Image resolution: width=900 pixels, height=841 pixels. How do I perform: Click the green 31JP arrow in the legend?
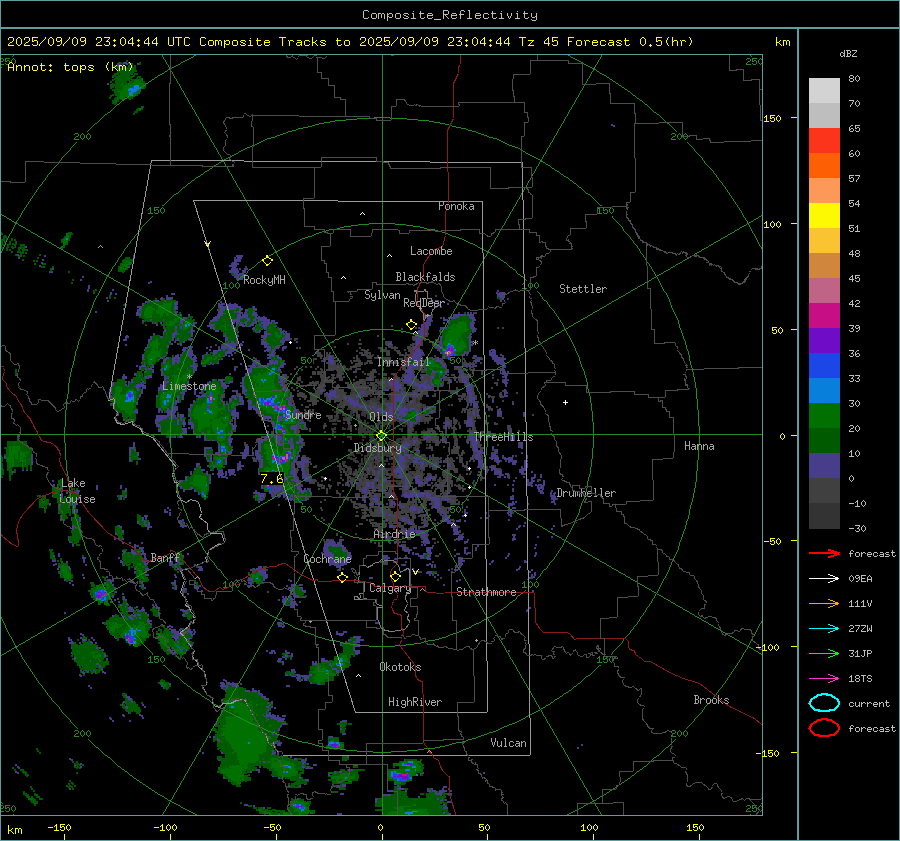click(x=824, y=653)
